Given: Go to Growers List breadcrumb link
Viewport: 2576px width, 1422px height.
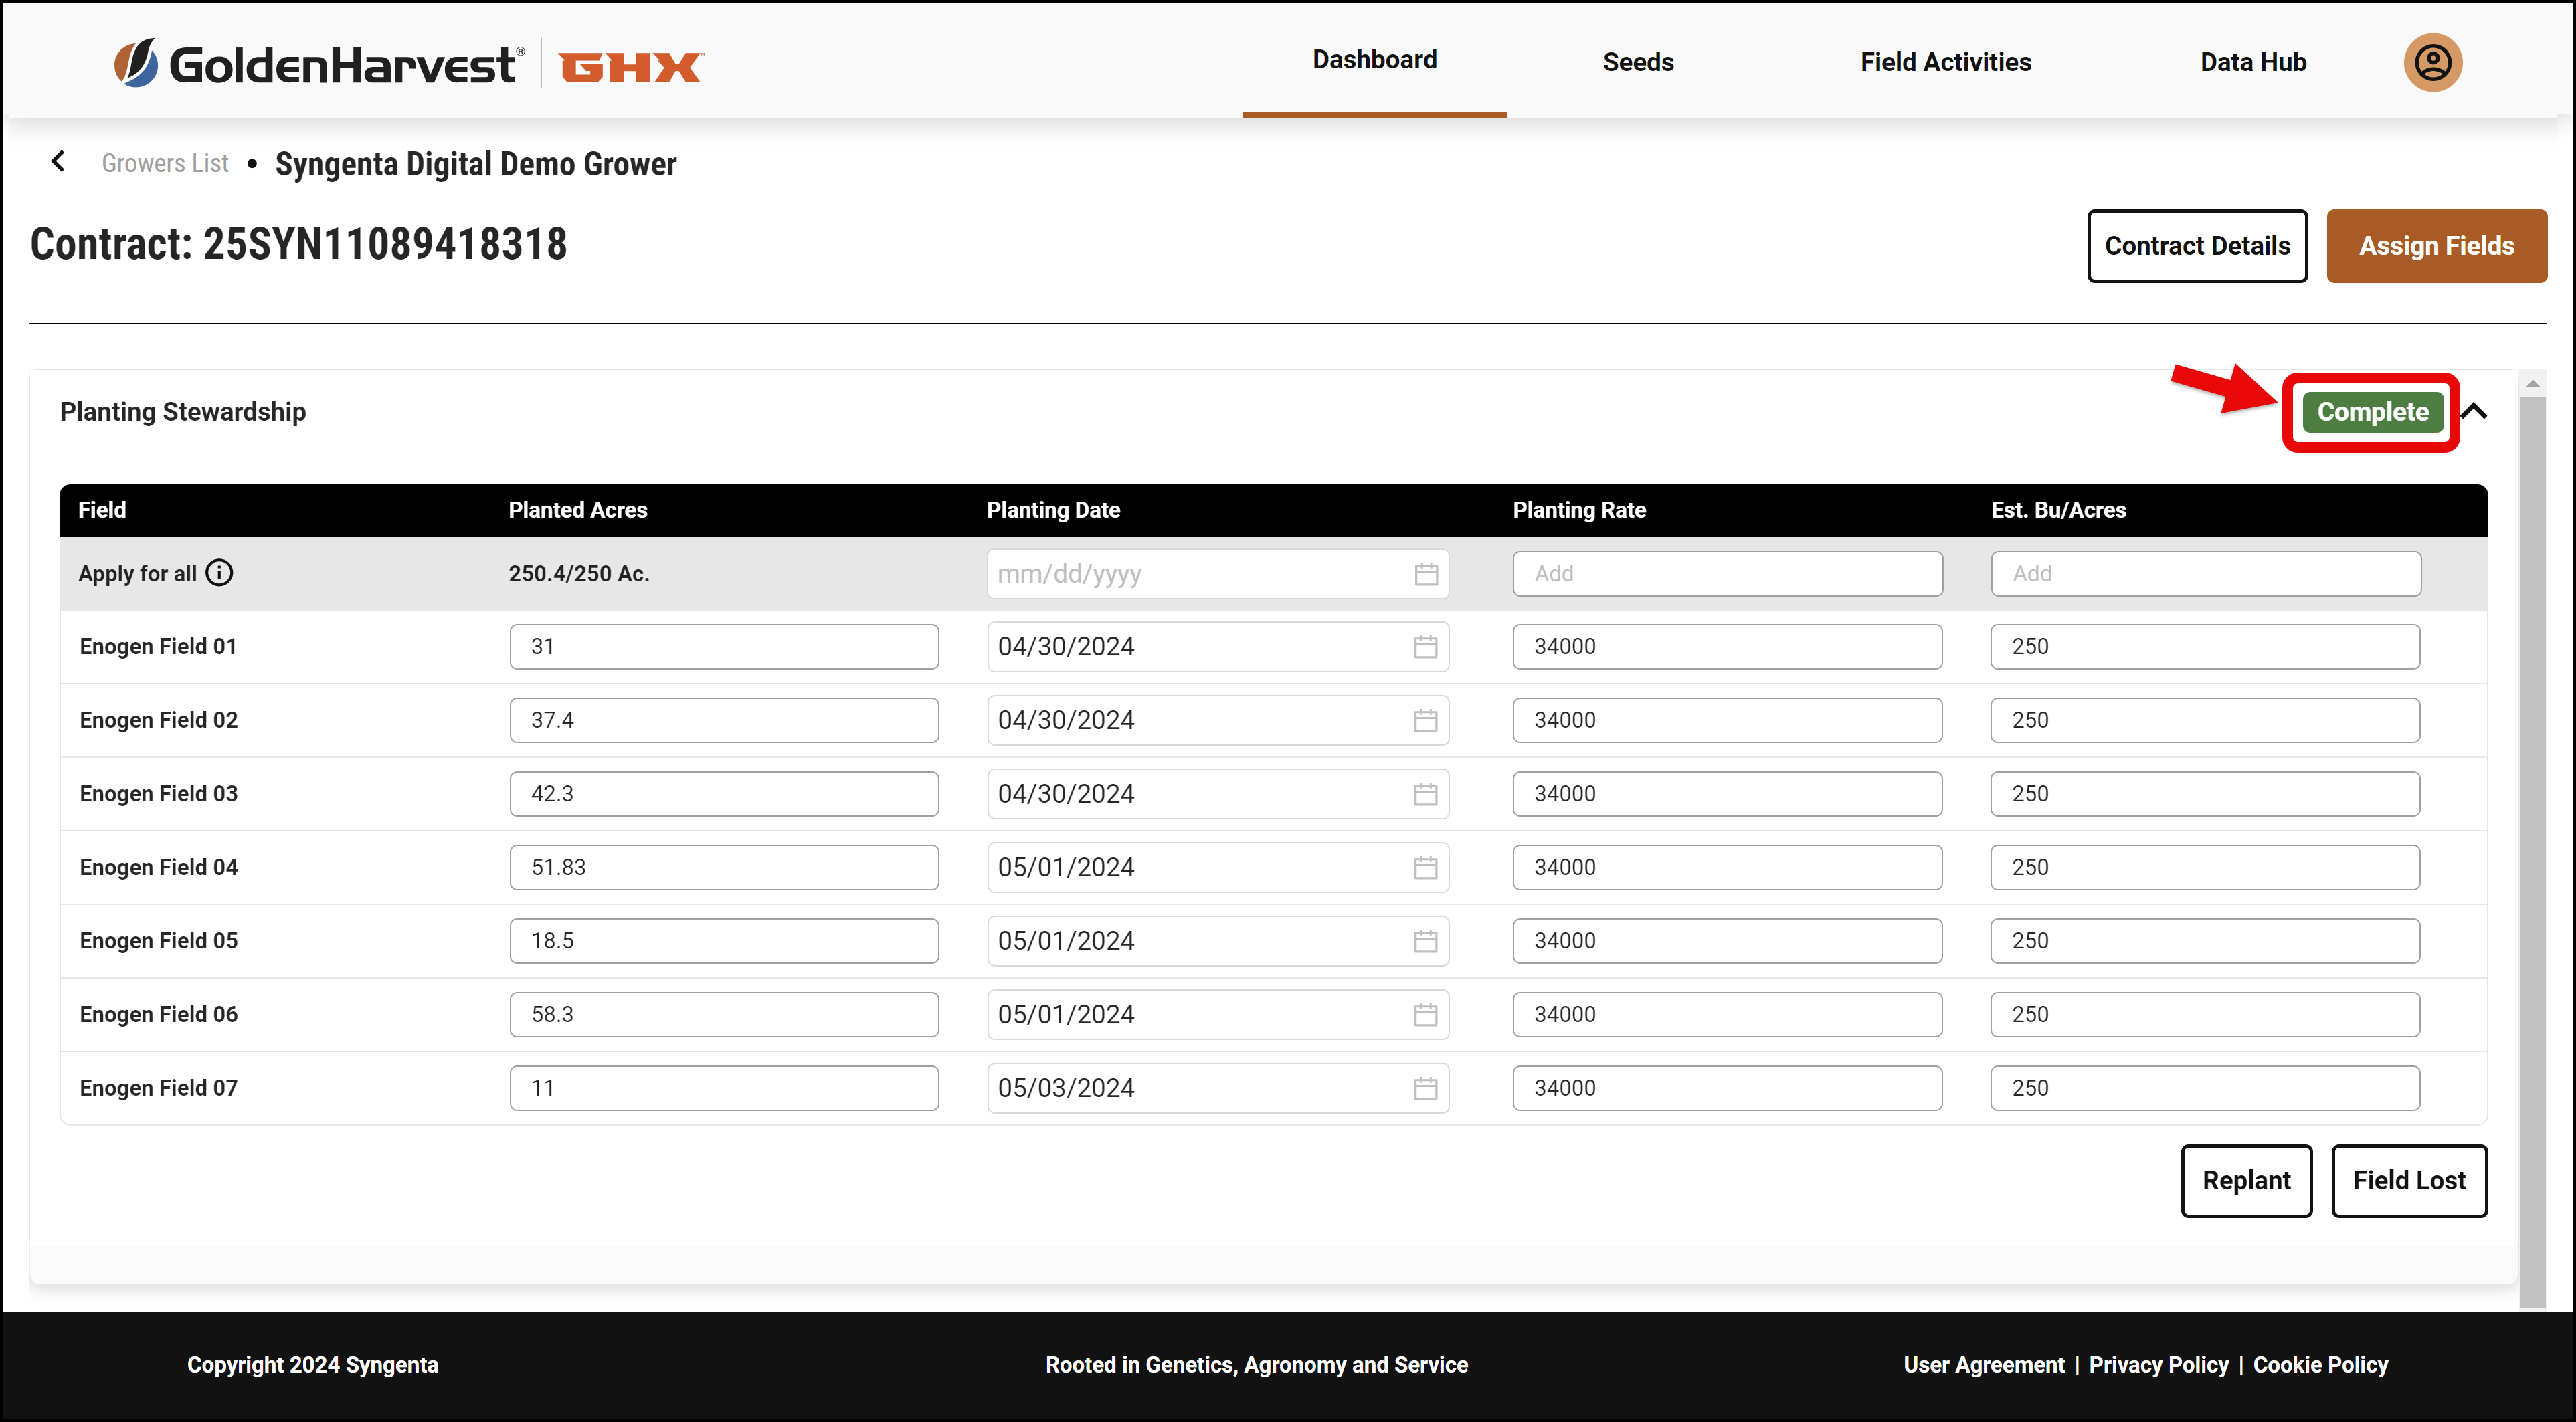Looking at the screenshot, I should 165,163.
